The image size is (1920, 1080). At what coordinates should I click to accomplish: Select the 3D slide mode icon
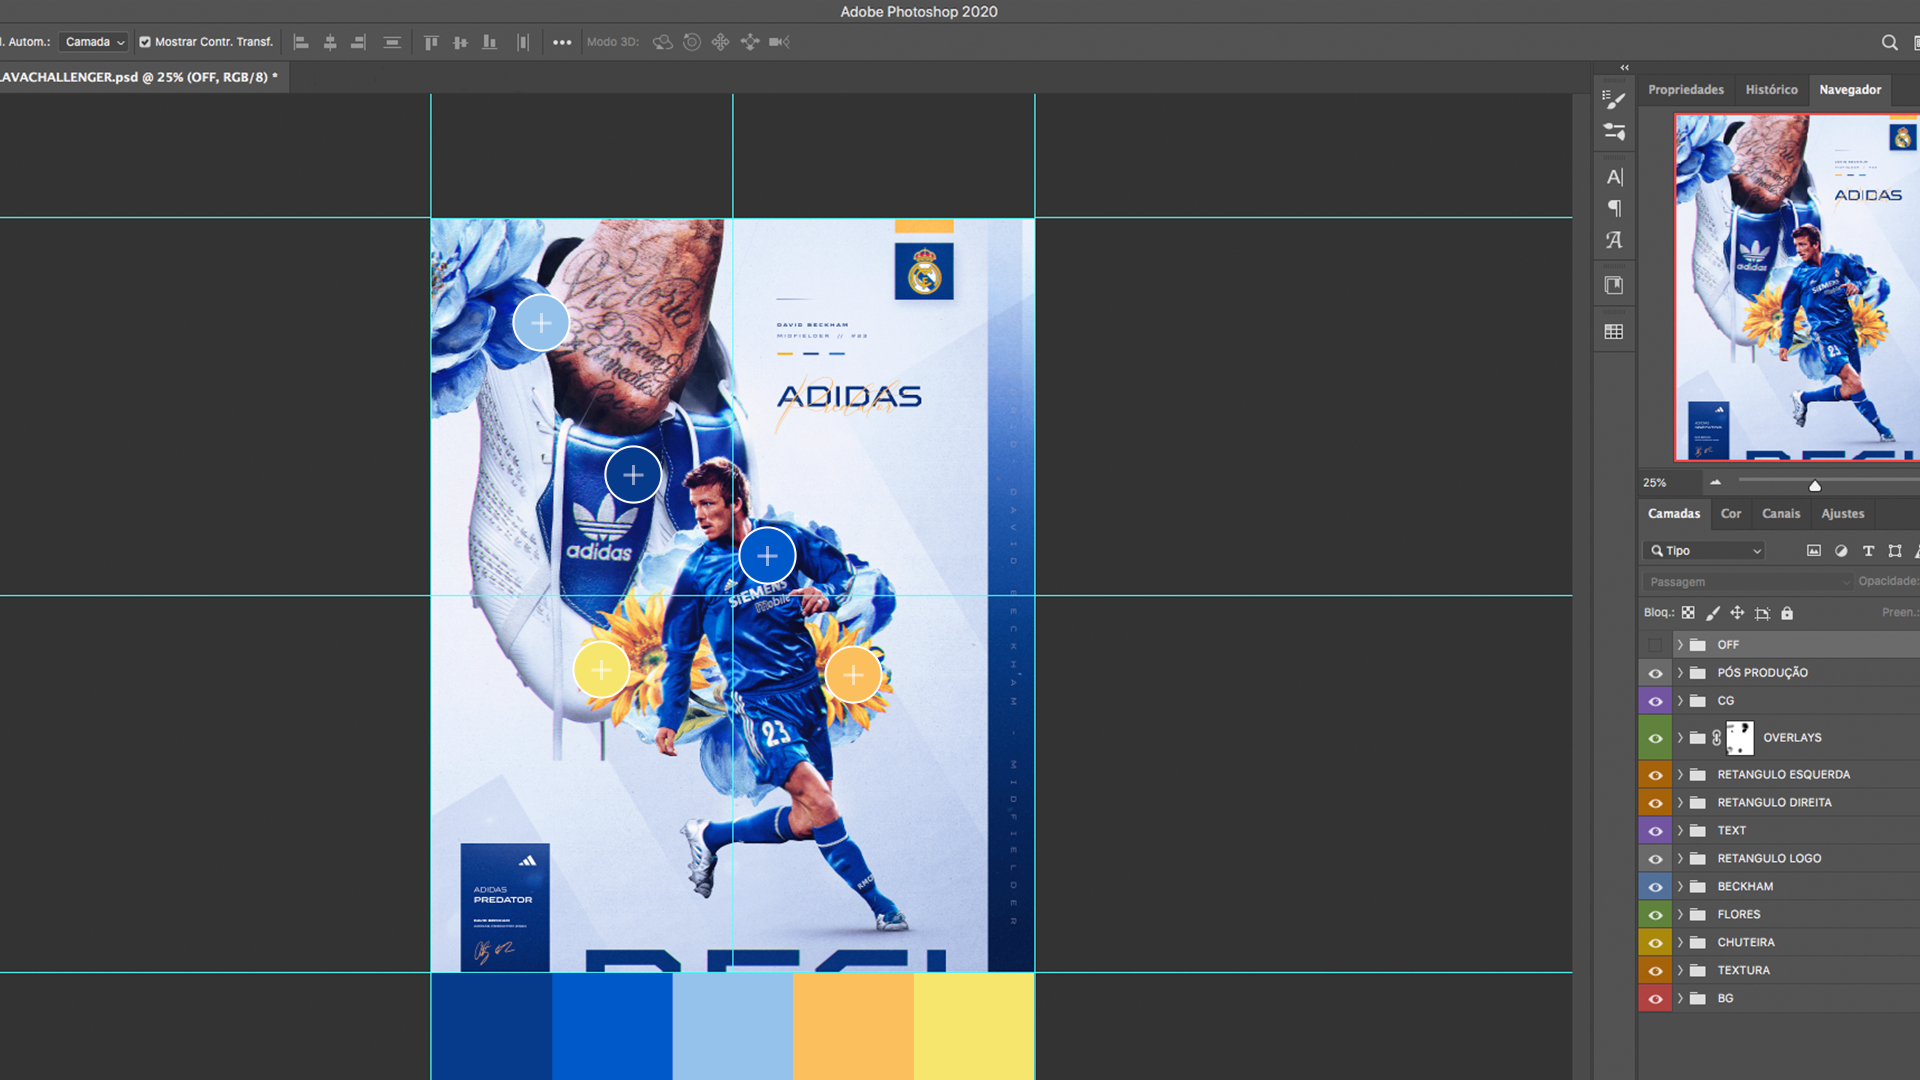[750, 42]
